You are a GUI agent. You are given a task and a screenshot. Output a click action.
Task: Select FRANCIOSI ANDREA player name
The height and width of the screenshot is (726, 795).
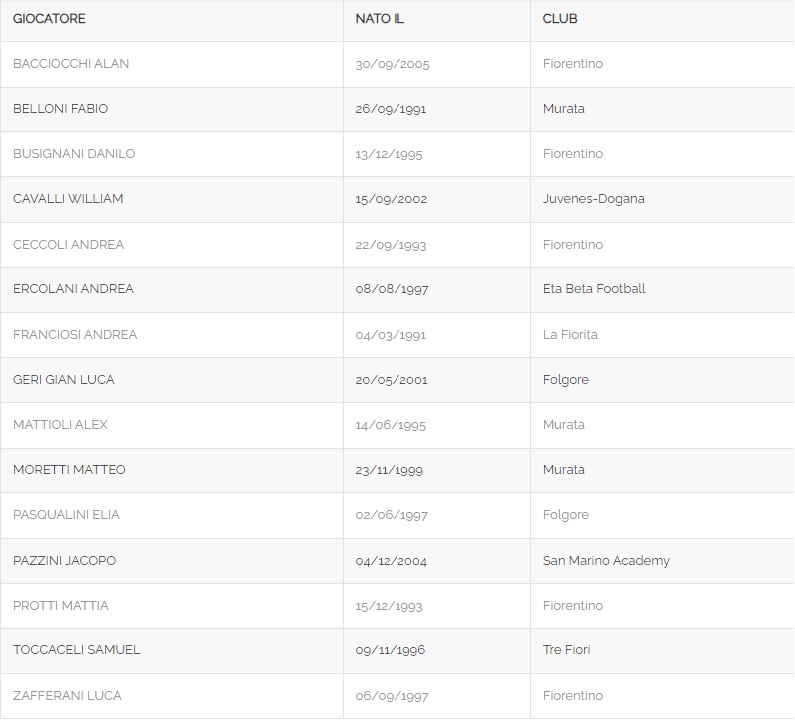point(75,335)
